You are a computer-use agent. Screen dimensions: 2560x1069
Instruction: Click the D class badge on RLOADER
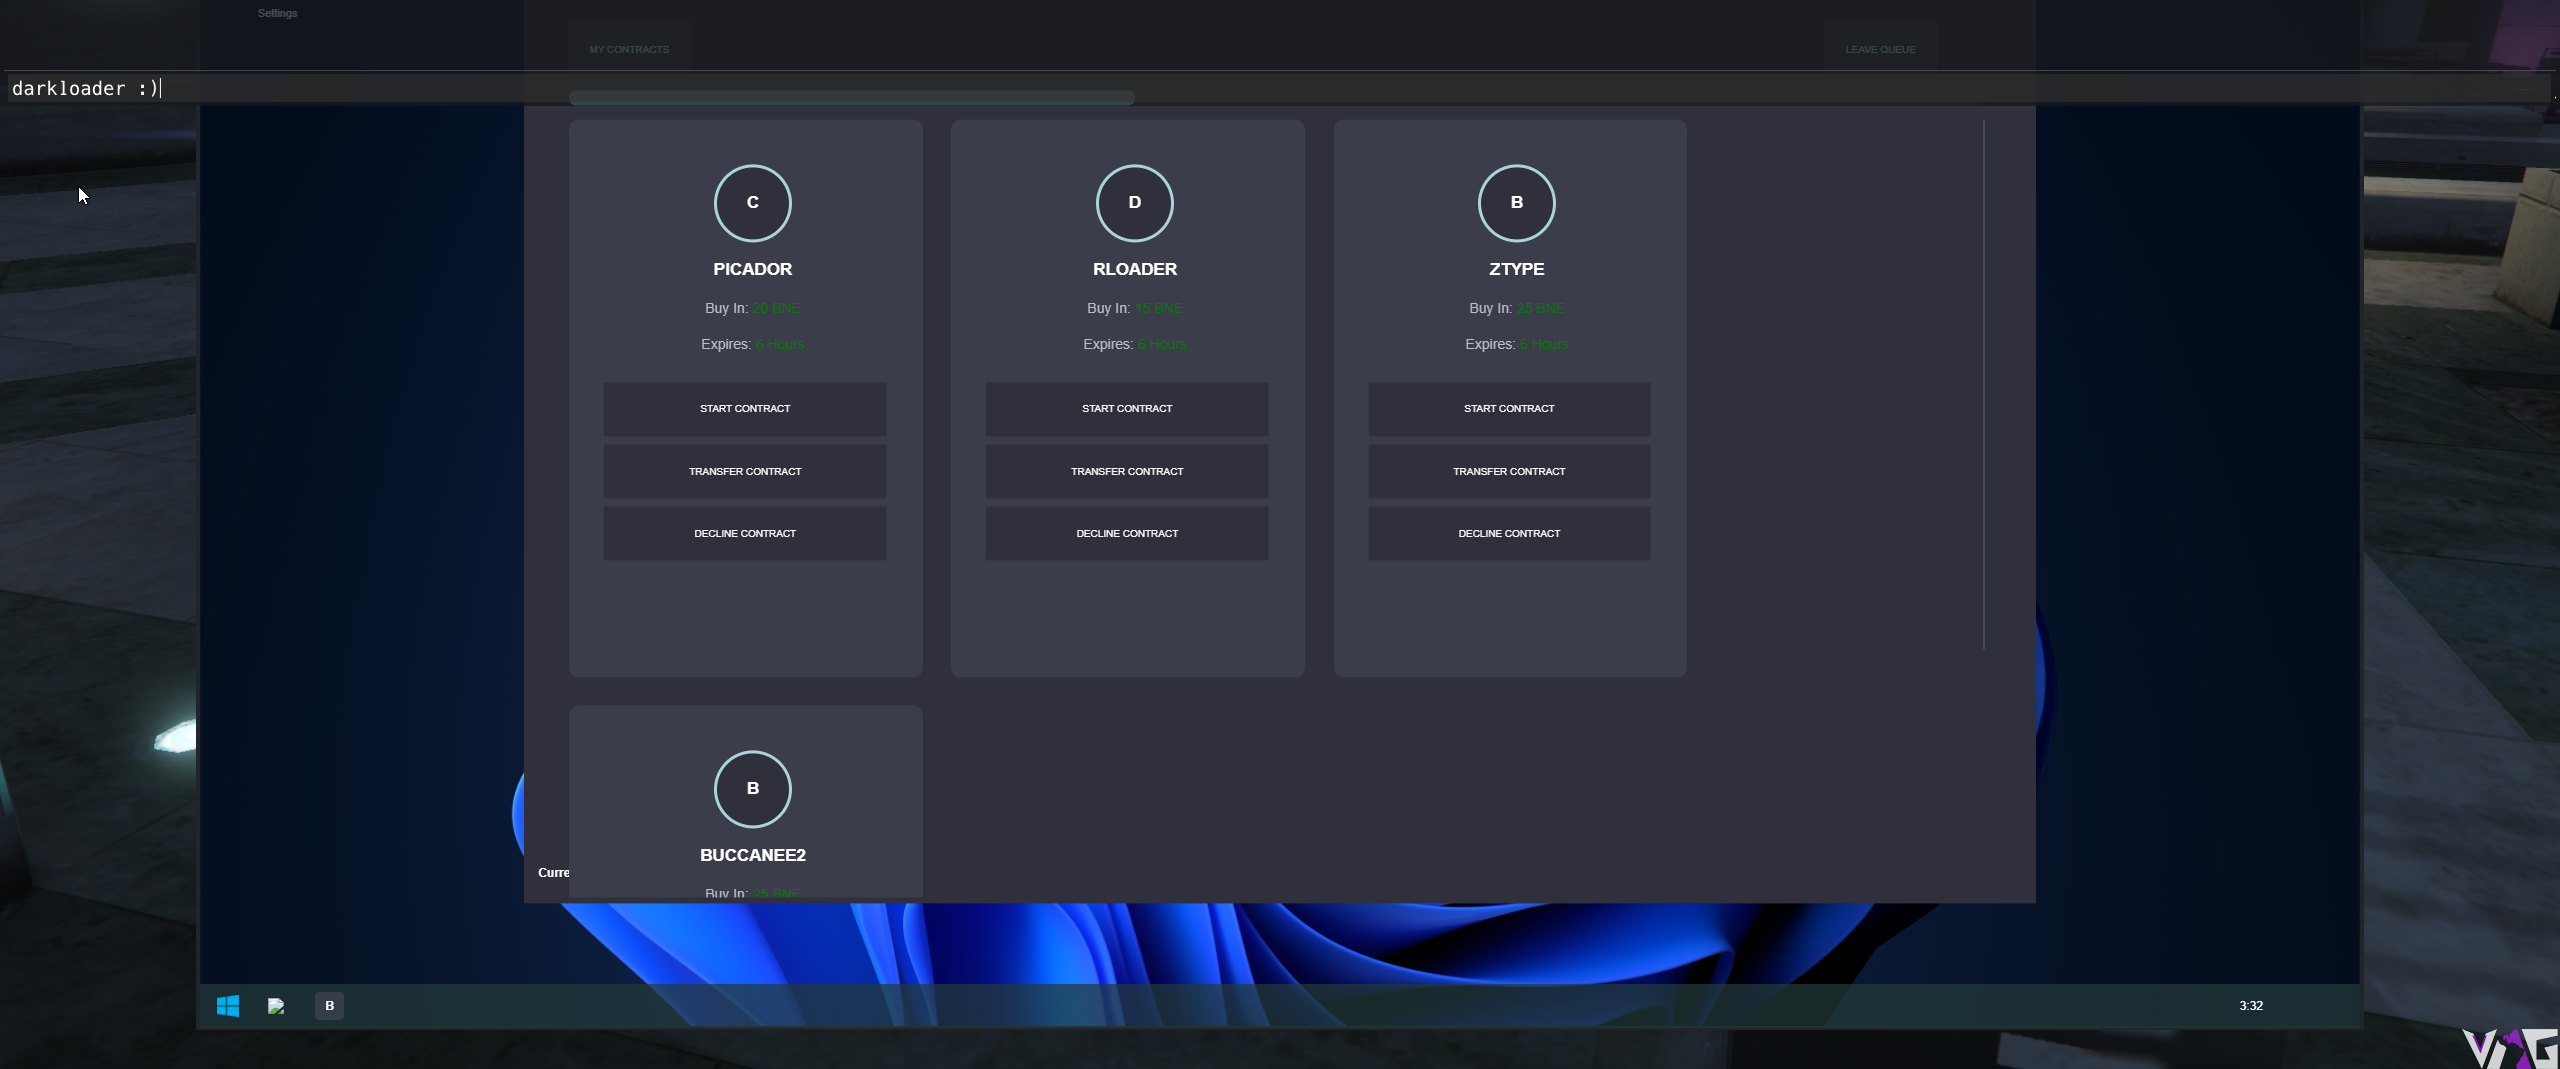pyautogui.click(x=1135, y=203)
